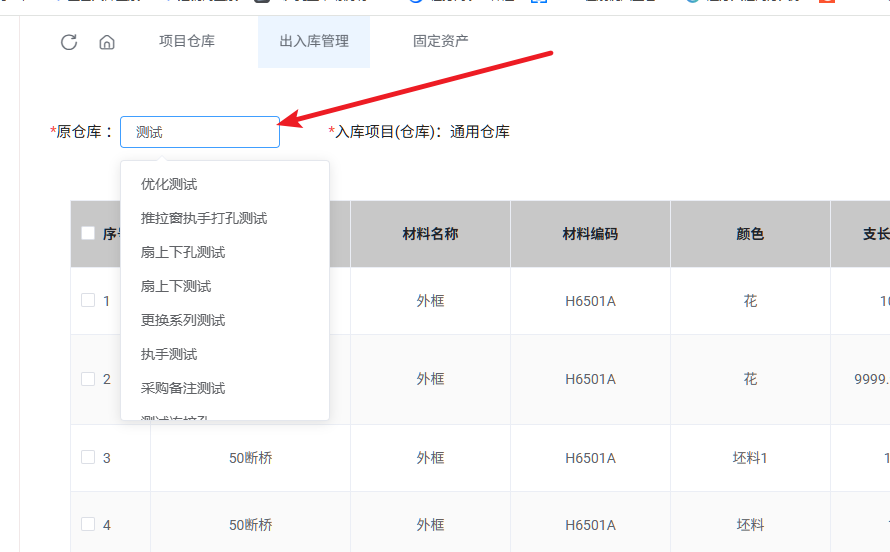
Task: Choose 更换系列测试 in the dropdown list
Action: 183,320
